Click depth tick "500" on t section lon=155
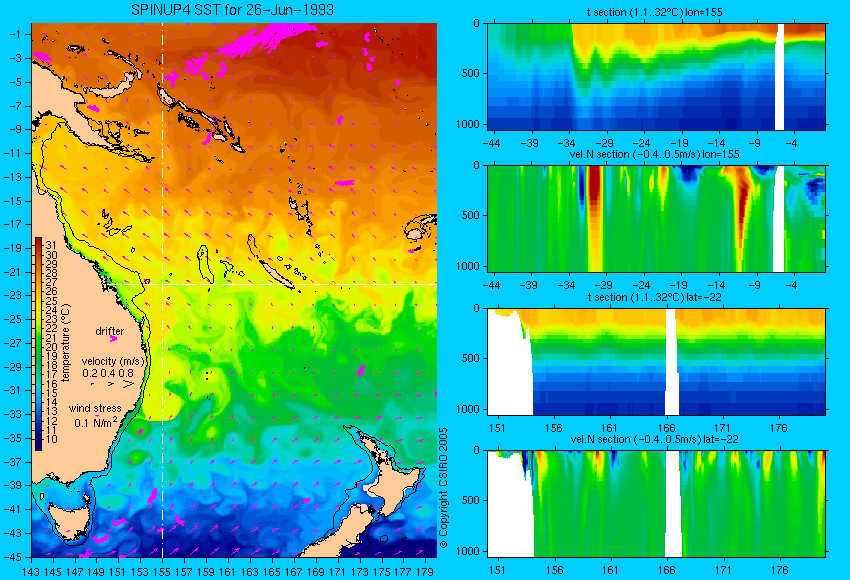850x580 pixels. tap(471, 73)
